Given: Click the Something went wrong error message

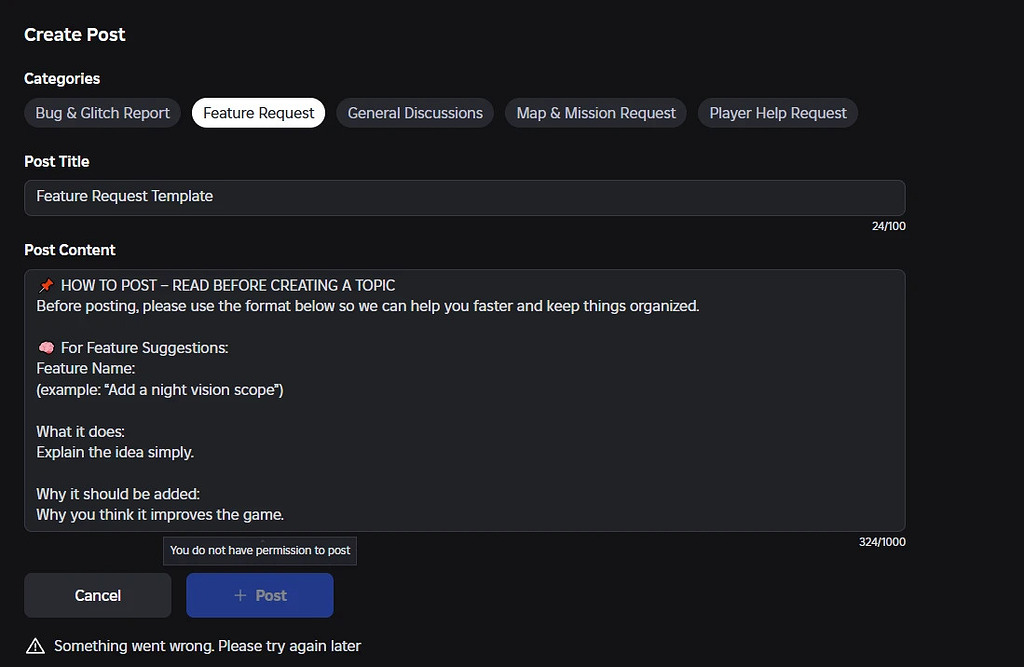Looking at the screenshot, I should (207, 645).
